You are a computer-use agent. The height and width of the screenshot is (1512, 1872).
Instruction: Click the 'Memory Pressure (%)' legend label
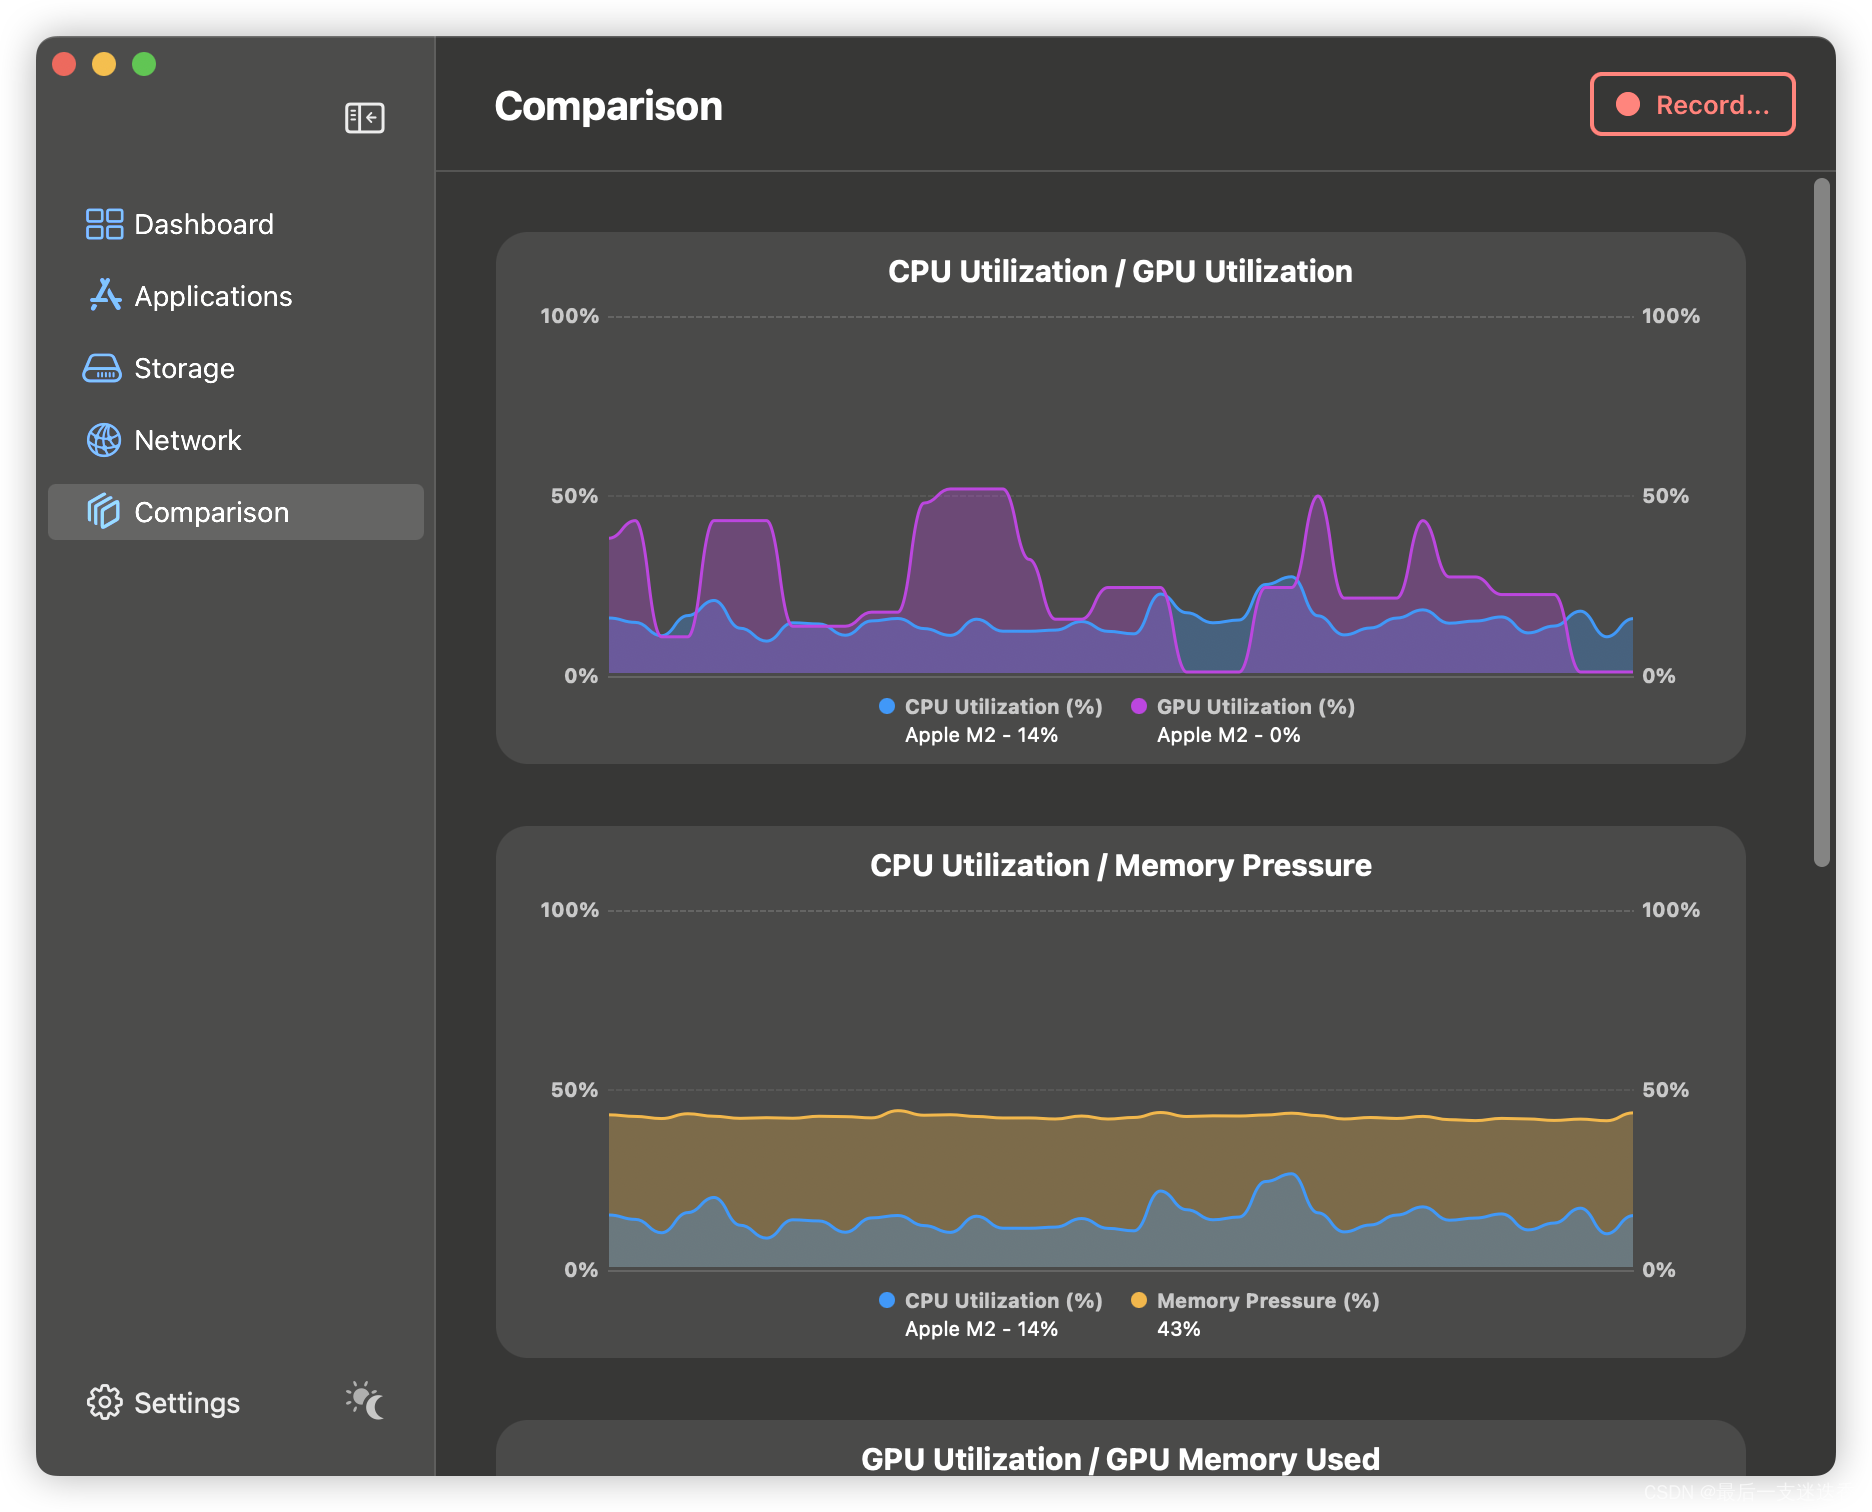[x=1268, y=1301]
